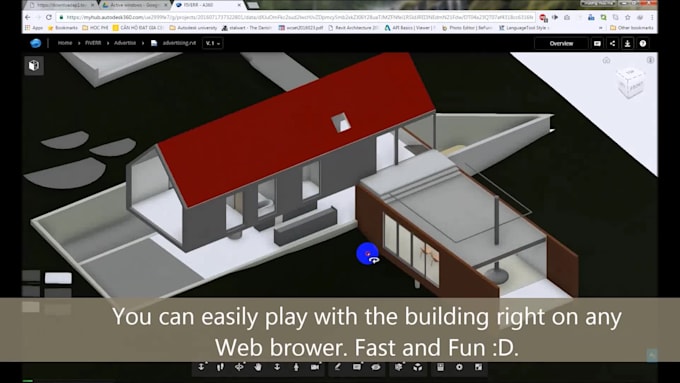The width and height of the screenshot is (680, 383).
Task: Click the browser Reload button
Action: (49, 17)
